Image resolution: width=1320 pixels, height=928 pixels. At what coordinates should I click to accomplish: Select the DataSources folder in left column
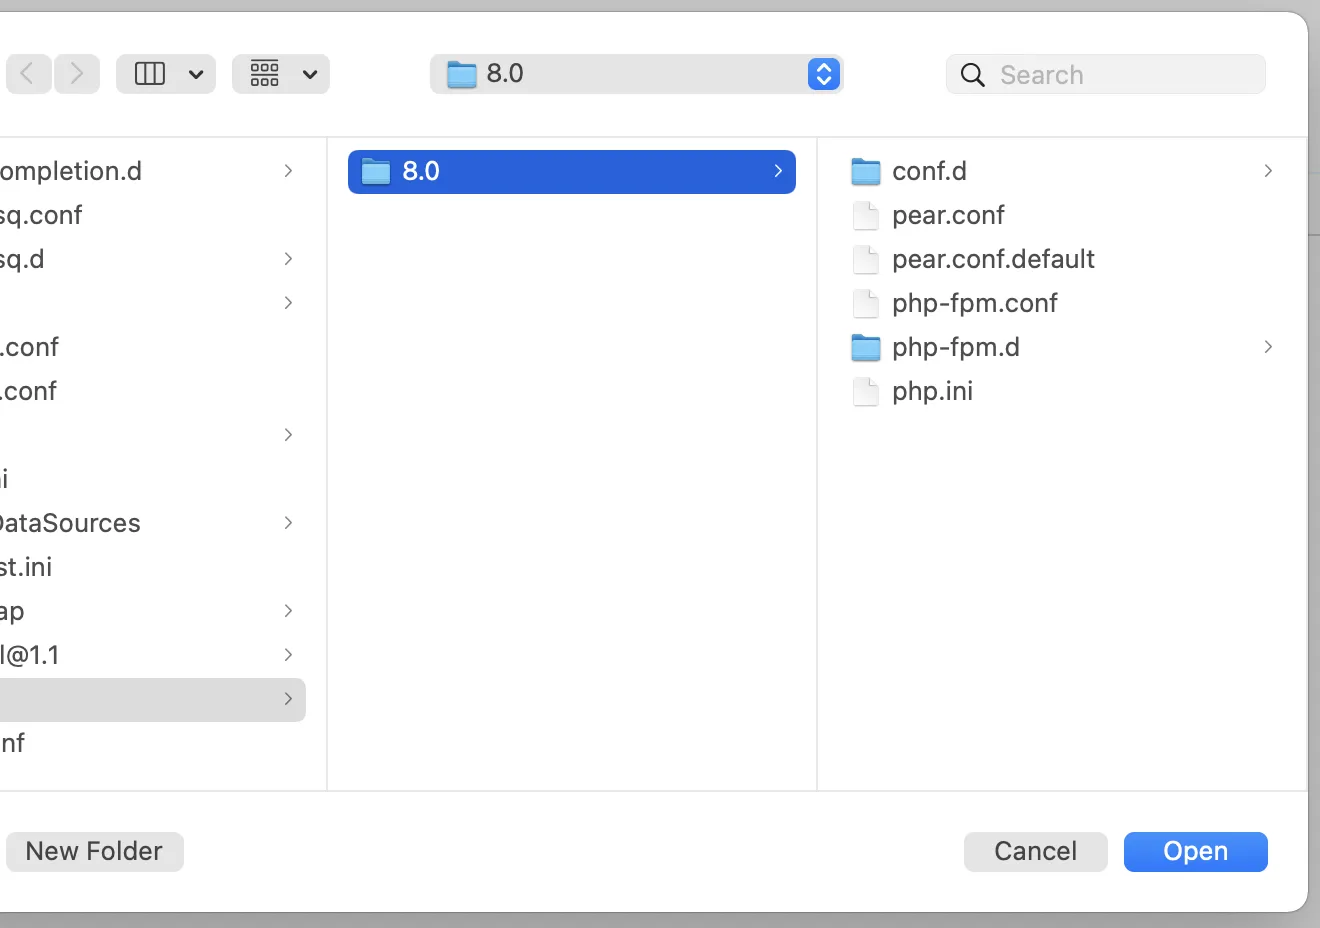(70, 524)
